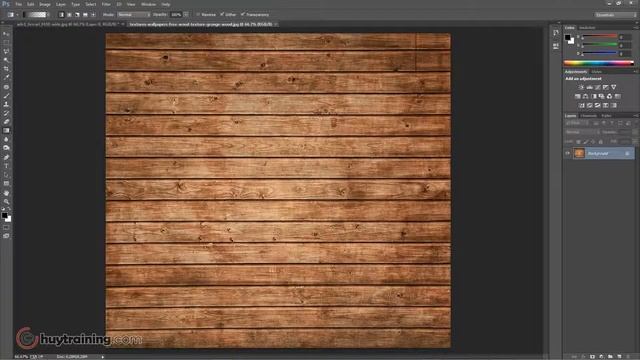Uncheck the Transparency checkbox
The image size is (640, 360).
(243, 15)
